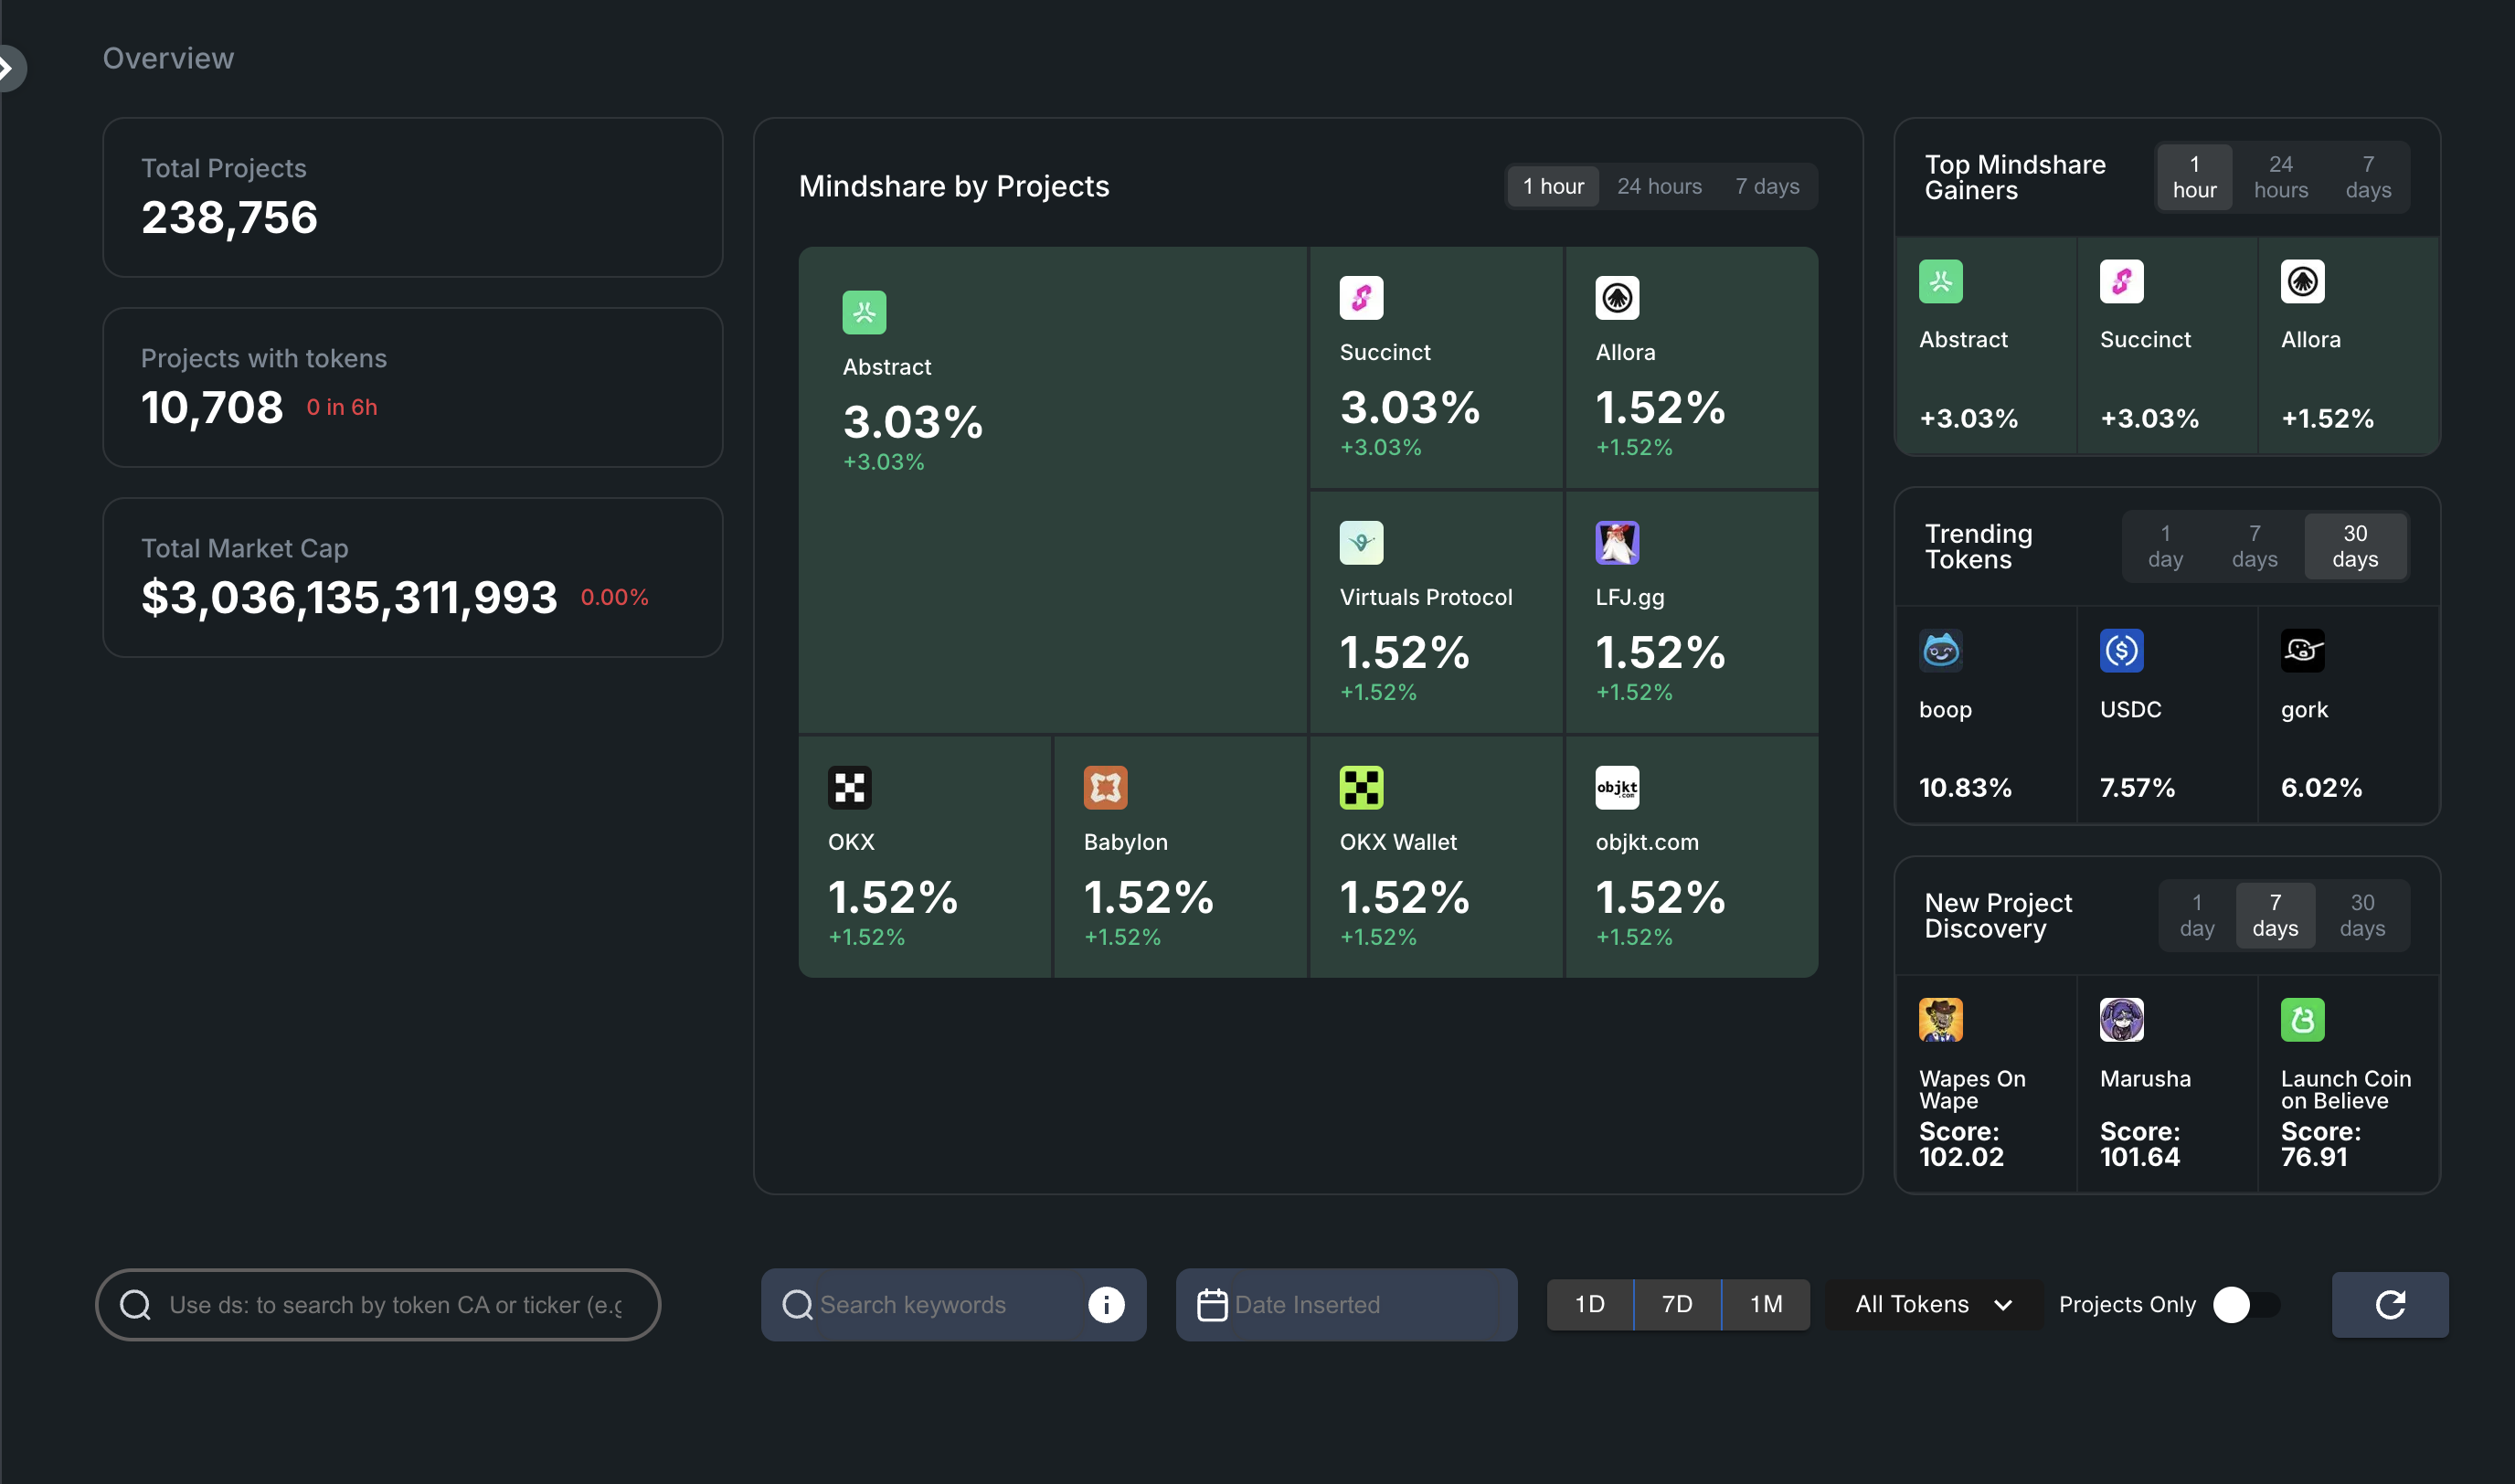Click the Overview heading
The height and width of the screenshot is (1484, 2515).
point(168,58)
